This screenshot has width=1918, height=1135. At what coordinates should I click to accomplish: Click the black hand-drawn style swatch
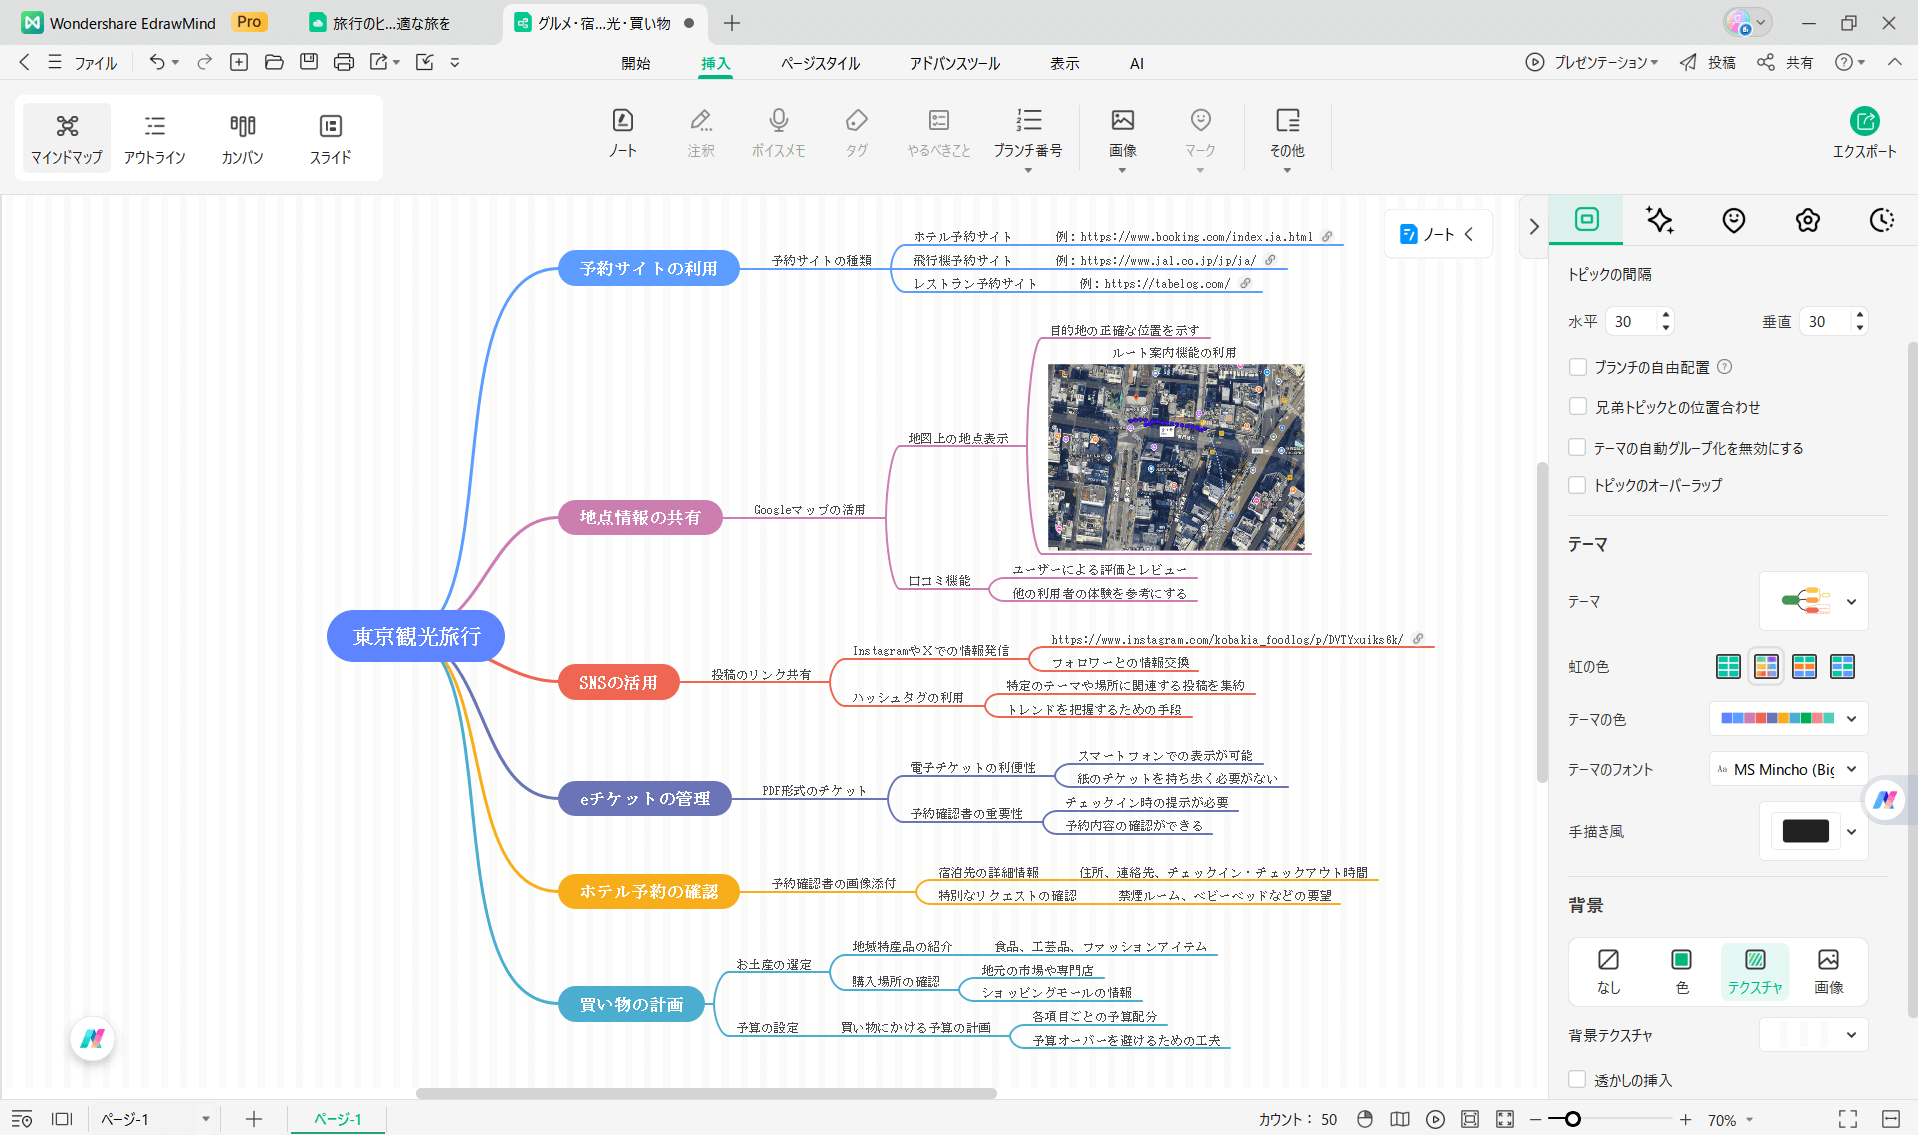1805,831
